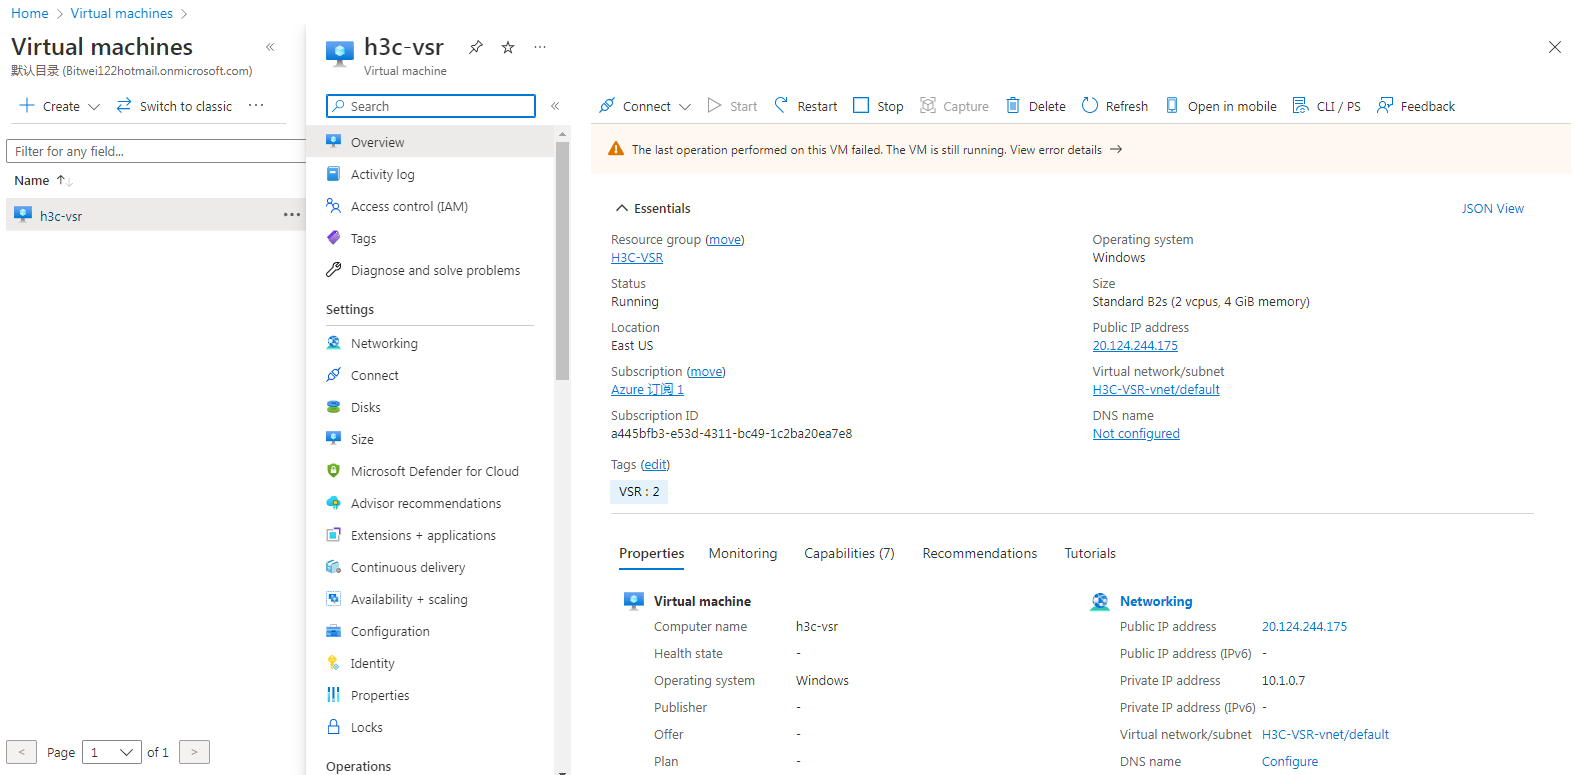Send Feedback from the toolbar
This screenshot has height=775, width=1574.
point(1416,106)
